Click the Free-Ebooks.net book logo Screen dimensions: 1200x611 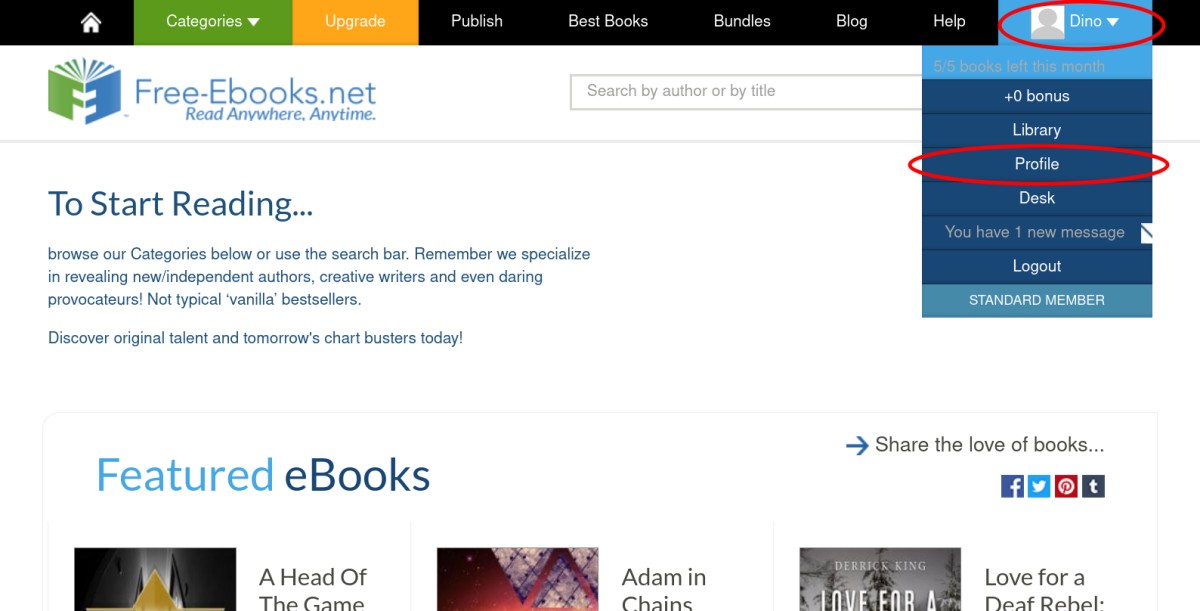pos(84,91)
